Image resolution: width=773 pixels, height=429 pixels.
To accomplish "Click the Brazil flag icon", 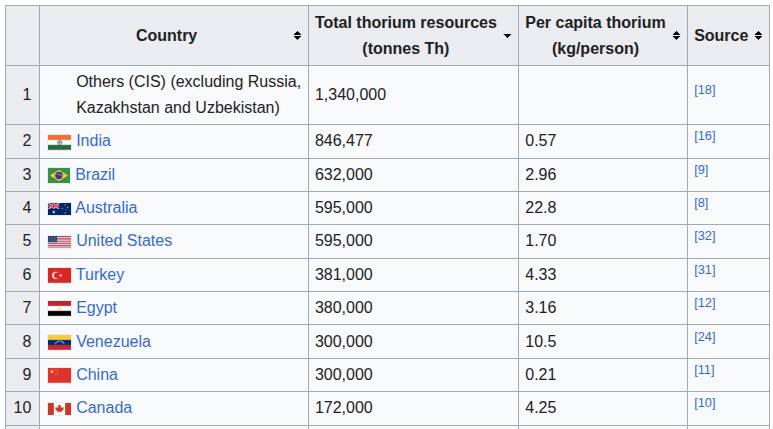I will pos(59,176).
